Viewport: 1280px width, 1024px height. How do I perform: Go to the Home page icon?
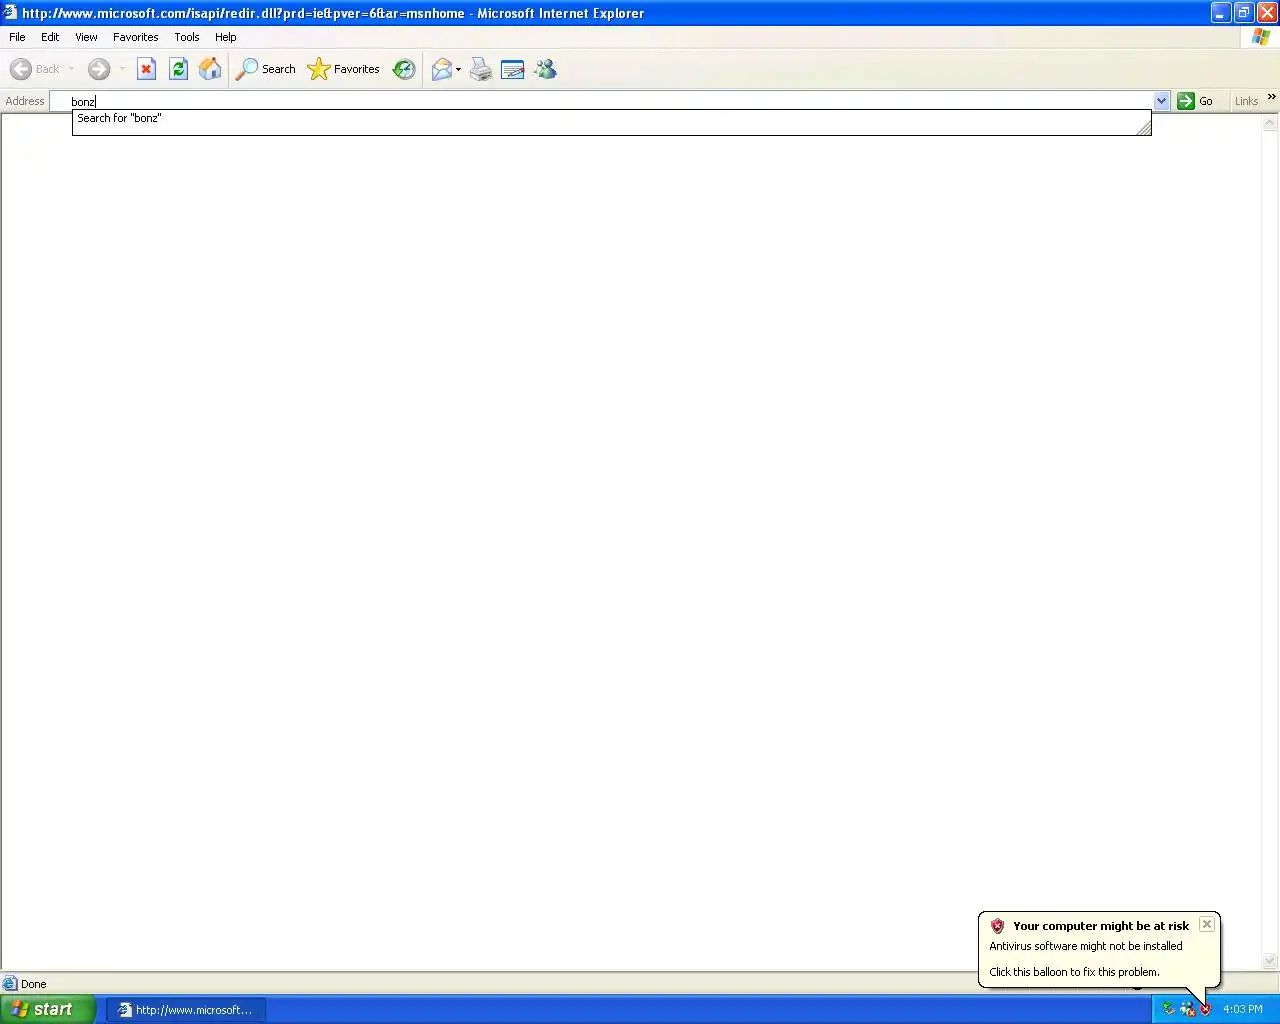click(210, 69)
